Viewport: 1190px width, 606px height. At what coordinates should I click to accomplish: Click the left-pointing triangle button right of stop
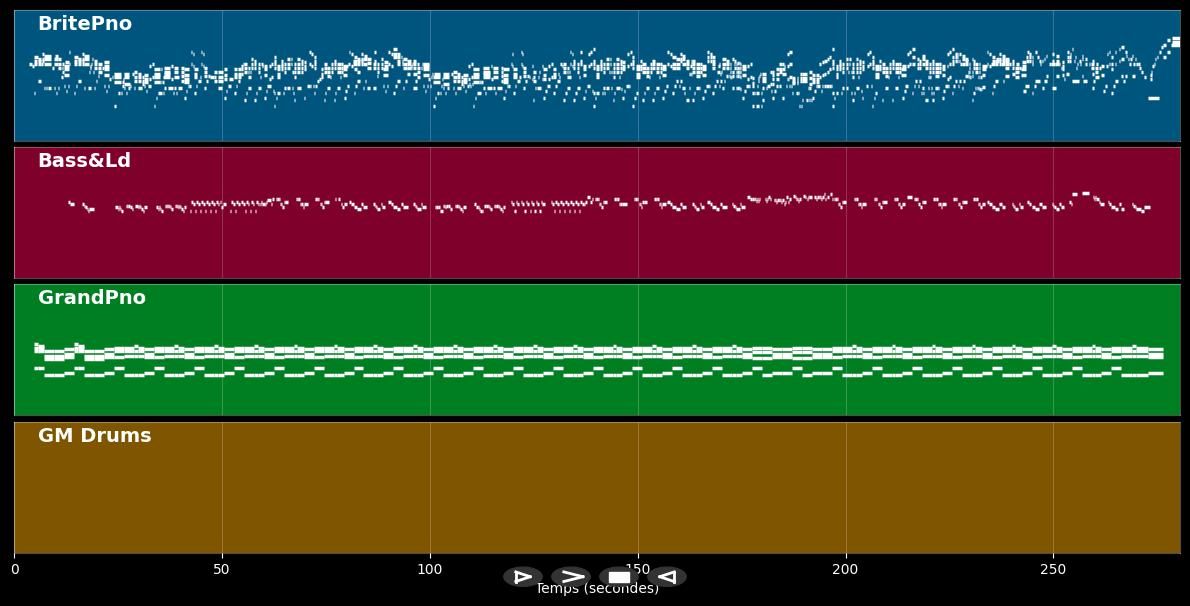coord(667,577)
